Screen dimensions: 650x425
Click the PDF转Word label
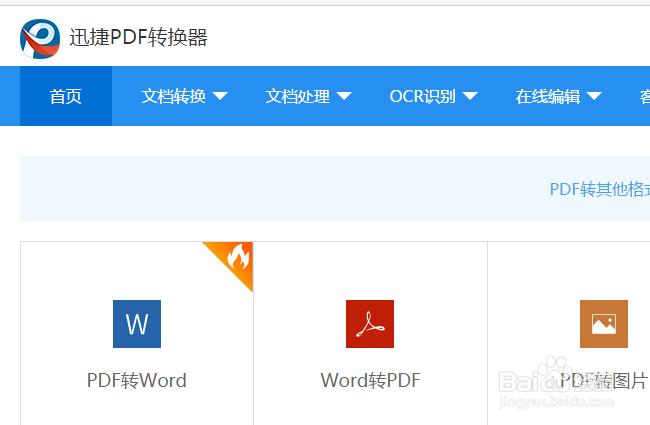click(137, 380)
